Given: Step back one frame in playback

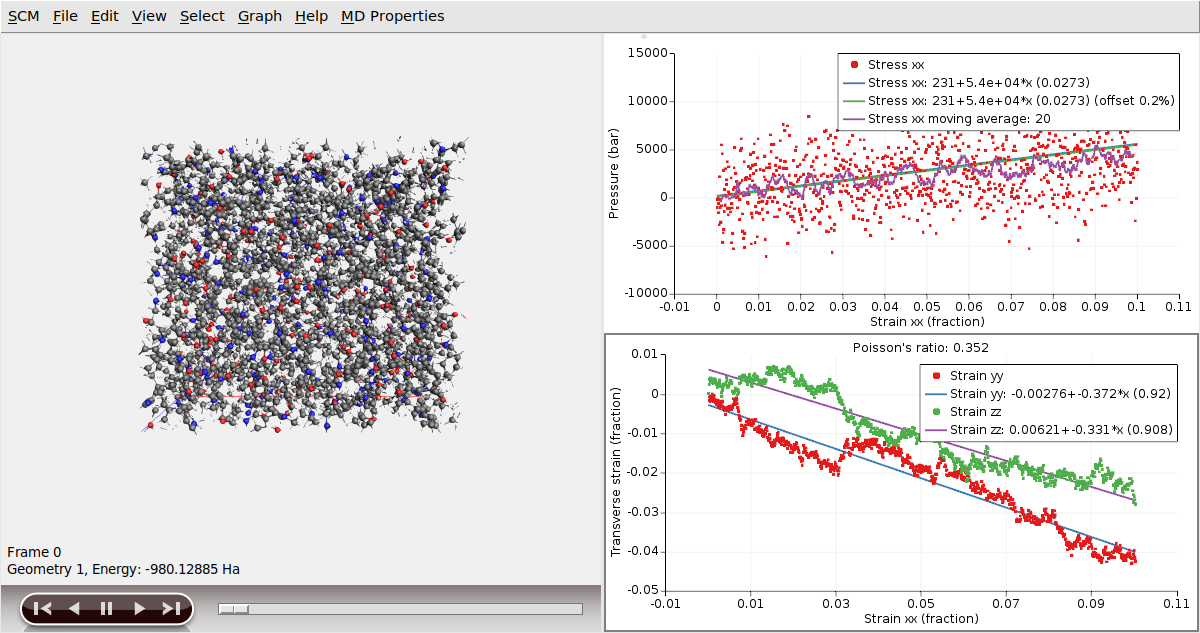Looking at the screenshot, I should point(72,608).
